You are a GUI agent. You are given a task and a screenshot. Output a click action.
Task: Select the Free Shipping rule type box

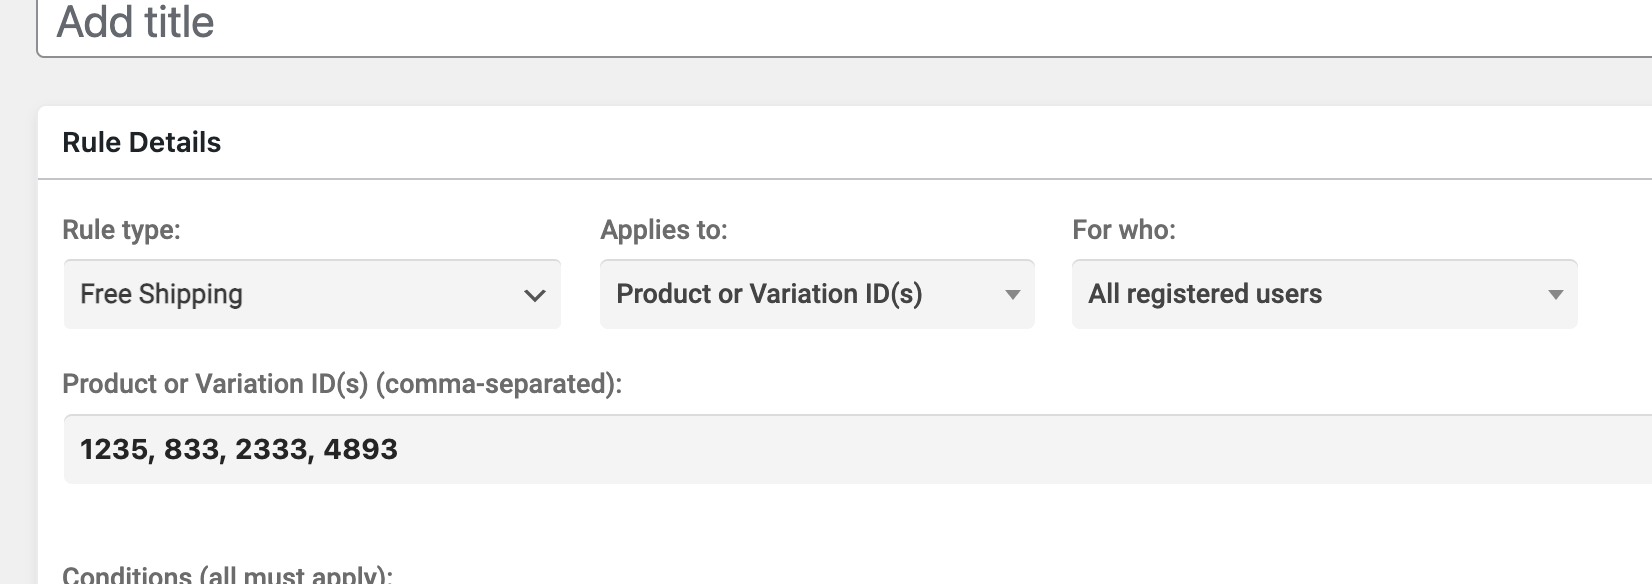pos(312,294)
